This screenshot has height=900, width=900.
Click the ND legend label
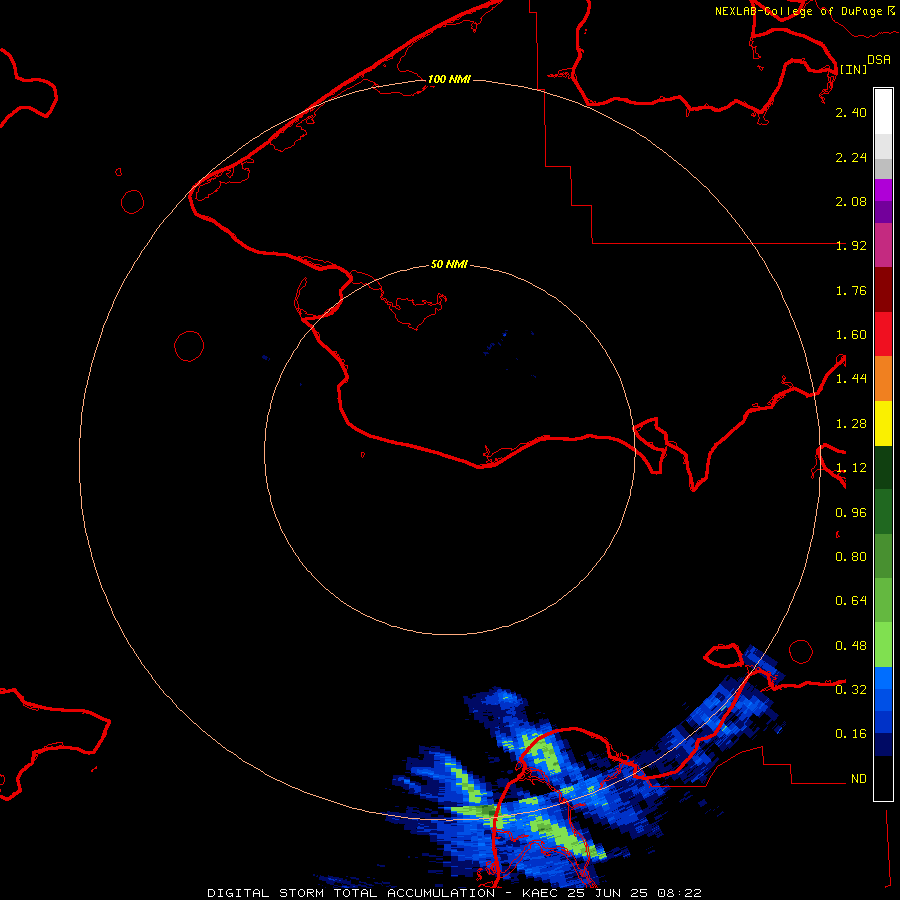coord(859,779)
